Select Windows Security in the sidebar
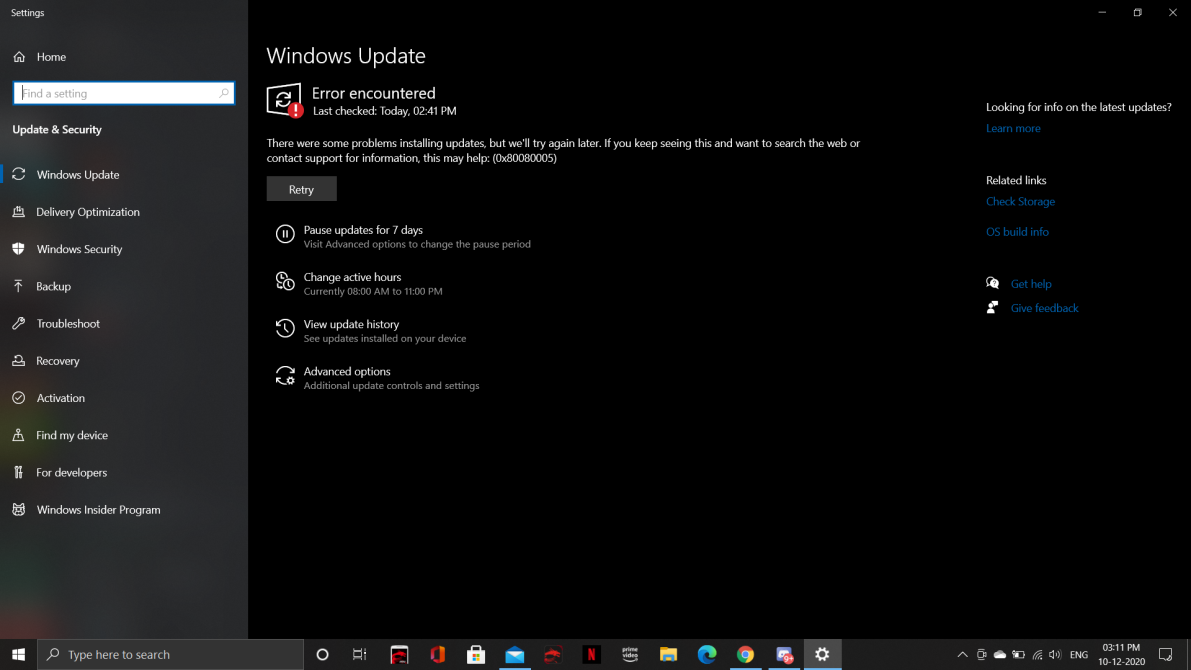The width and height of the screenshot is (1191, 670). pyautogui.click(x=77, y=249)
